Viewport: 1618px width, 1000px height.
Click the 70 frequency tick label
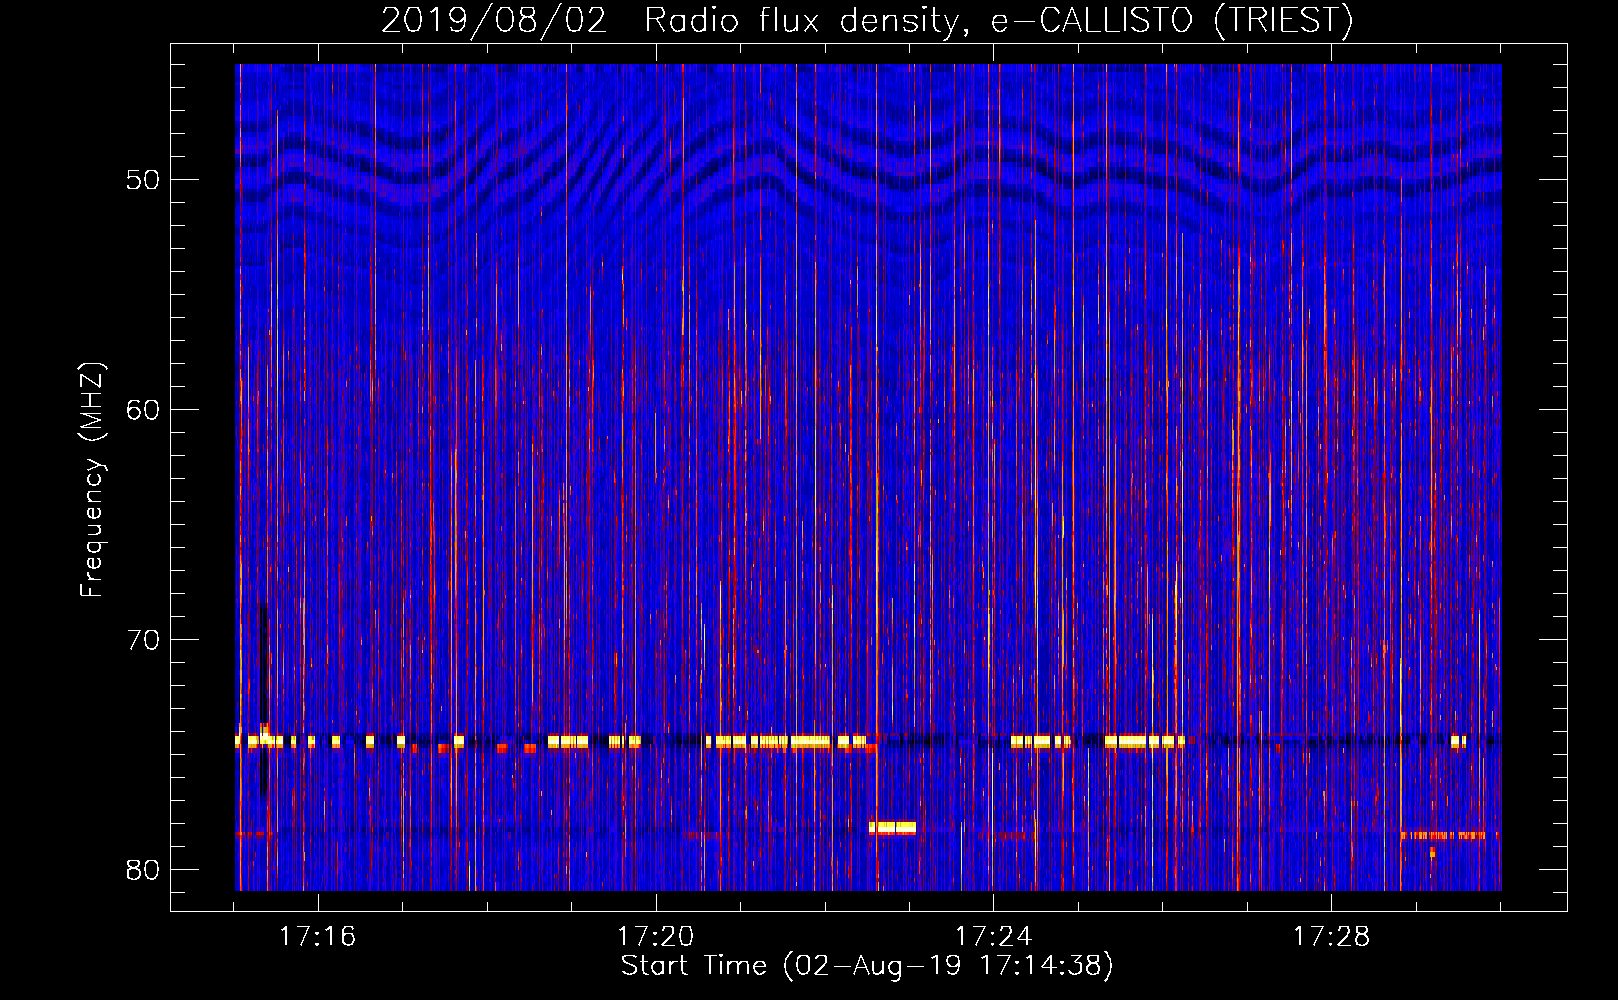(143, 640)
